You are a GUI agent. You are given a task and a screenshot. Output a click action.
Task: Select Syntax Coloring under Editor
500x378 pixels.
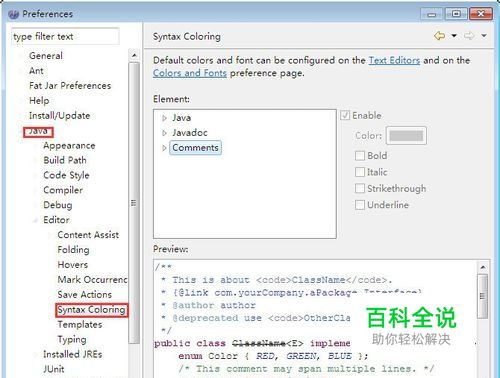tap(91, 310)
